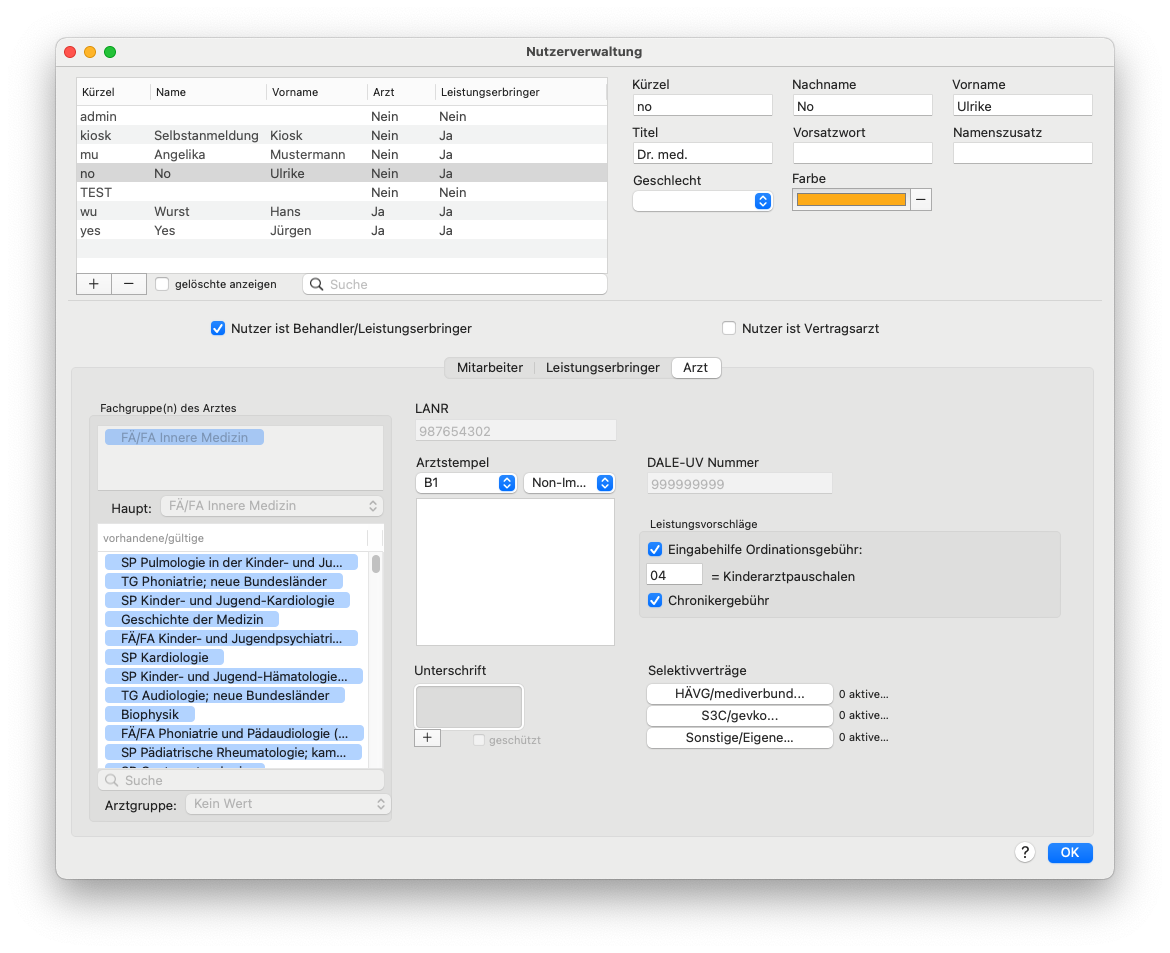The width and height of the screenshot is (1170, 953).
Task: Open the Geschlecht dropdown
Action: click(x=702, y=201)
